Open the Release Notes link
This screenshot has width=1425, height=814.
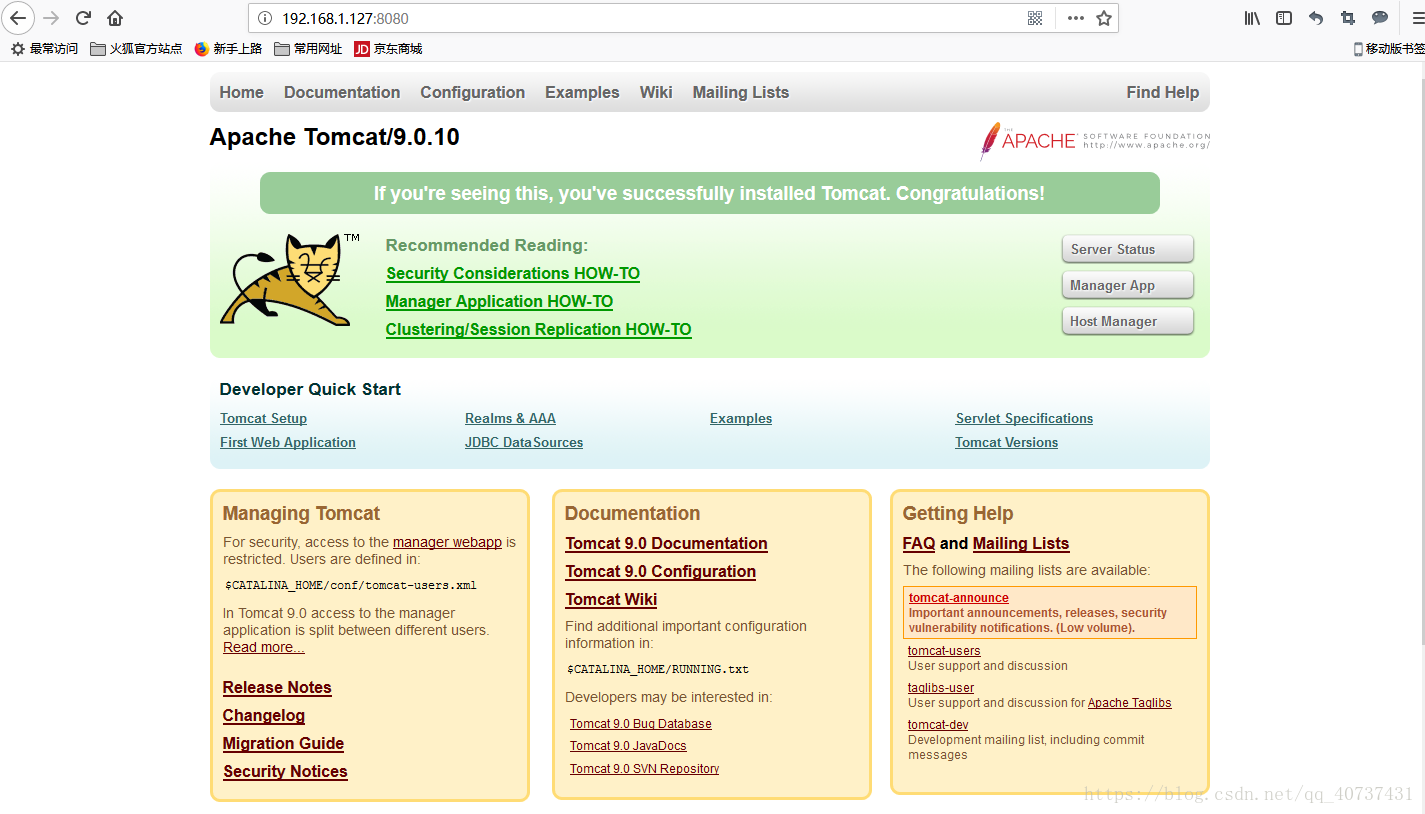pos(277,687)
